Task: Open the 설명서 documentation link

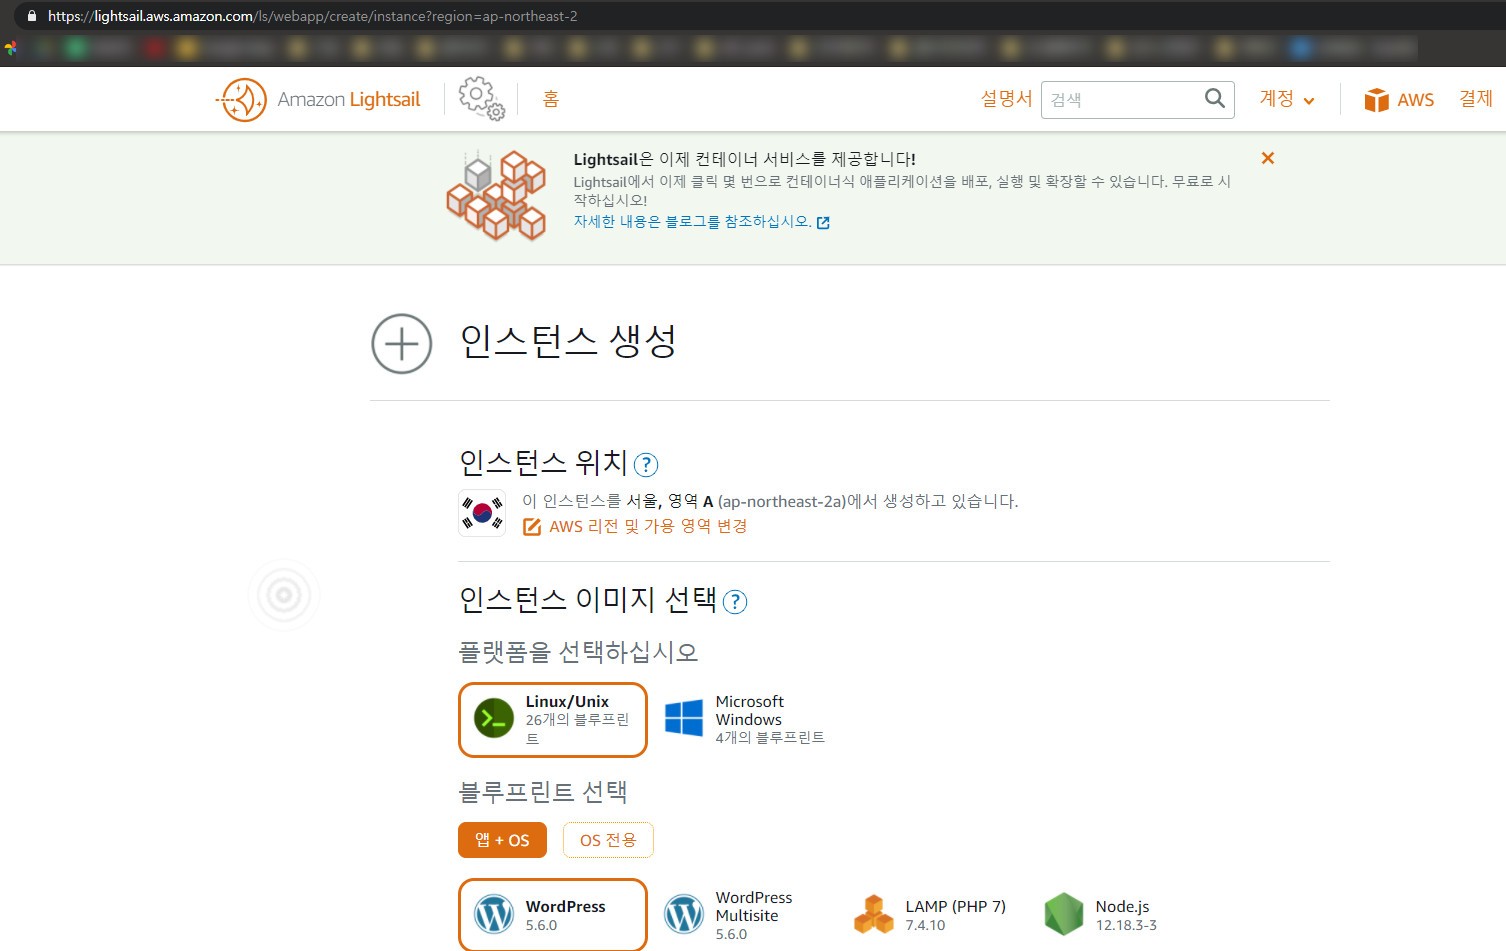Action: pyautogui.click(x=1006, y=98)
